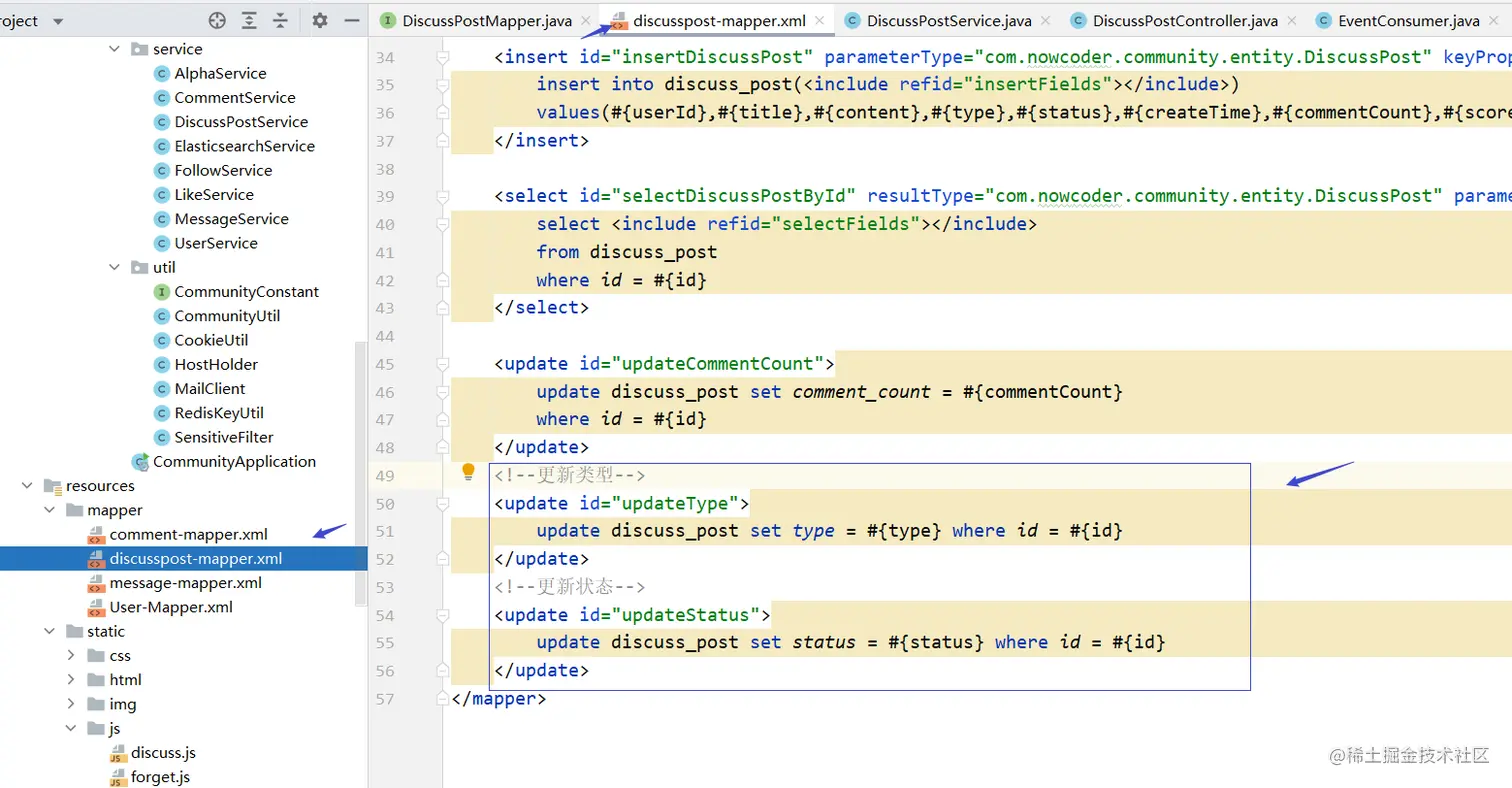
Task: Click the collapse all icon in project panel
Action: tap(281, 20)
